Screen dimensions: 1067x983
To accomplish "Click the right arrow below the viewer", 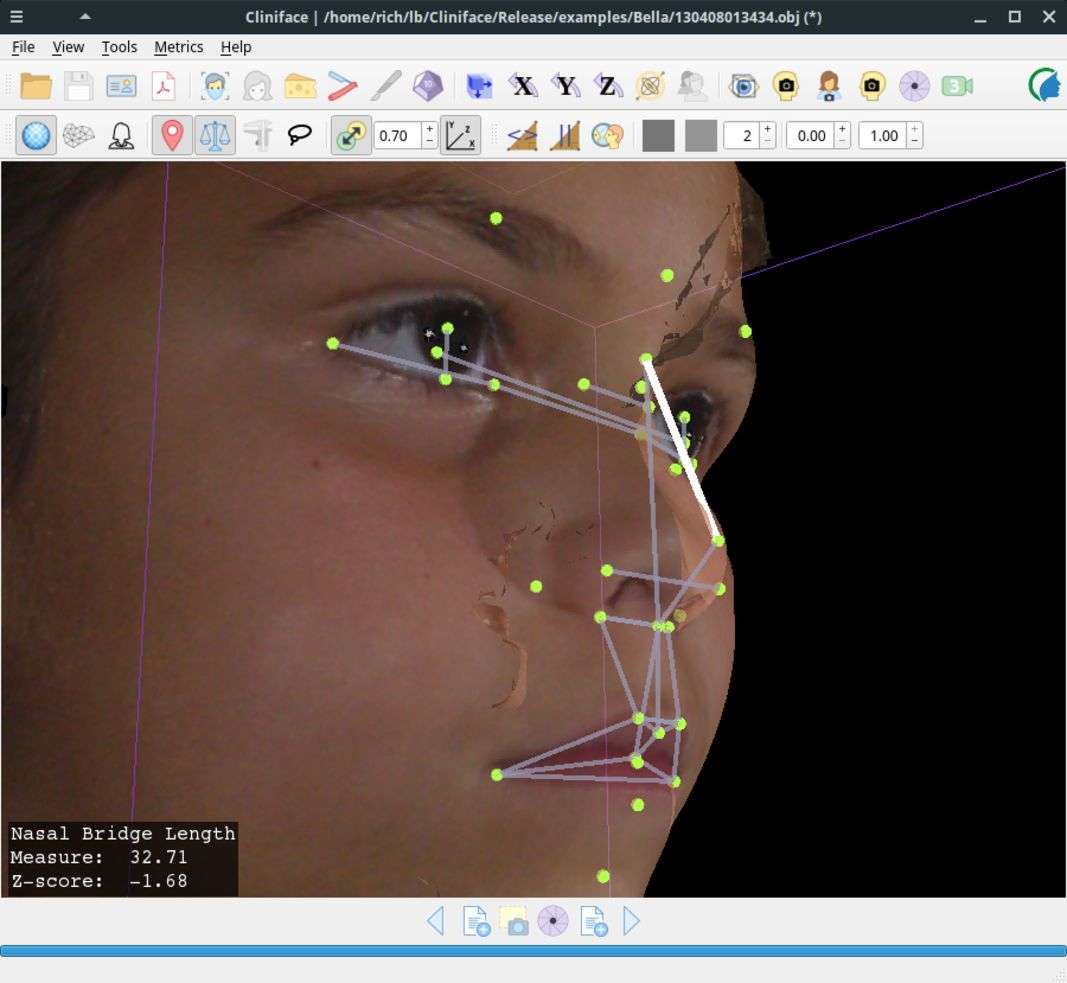I will point(632,920).
